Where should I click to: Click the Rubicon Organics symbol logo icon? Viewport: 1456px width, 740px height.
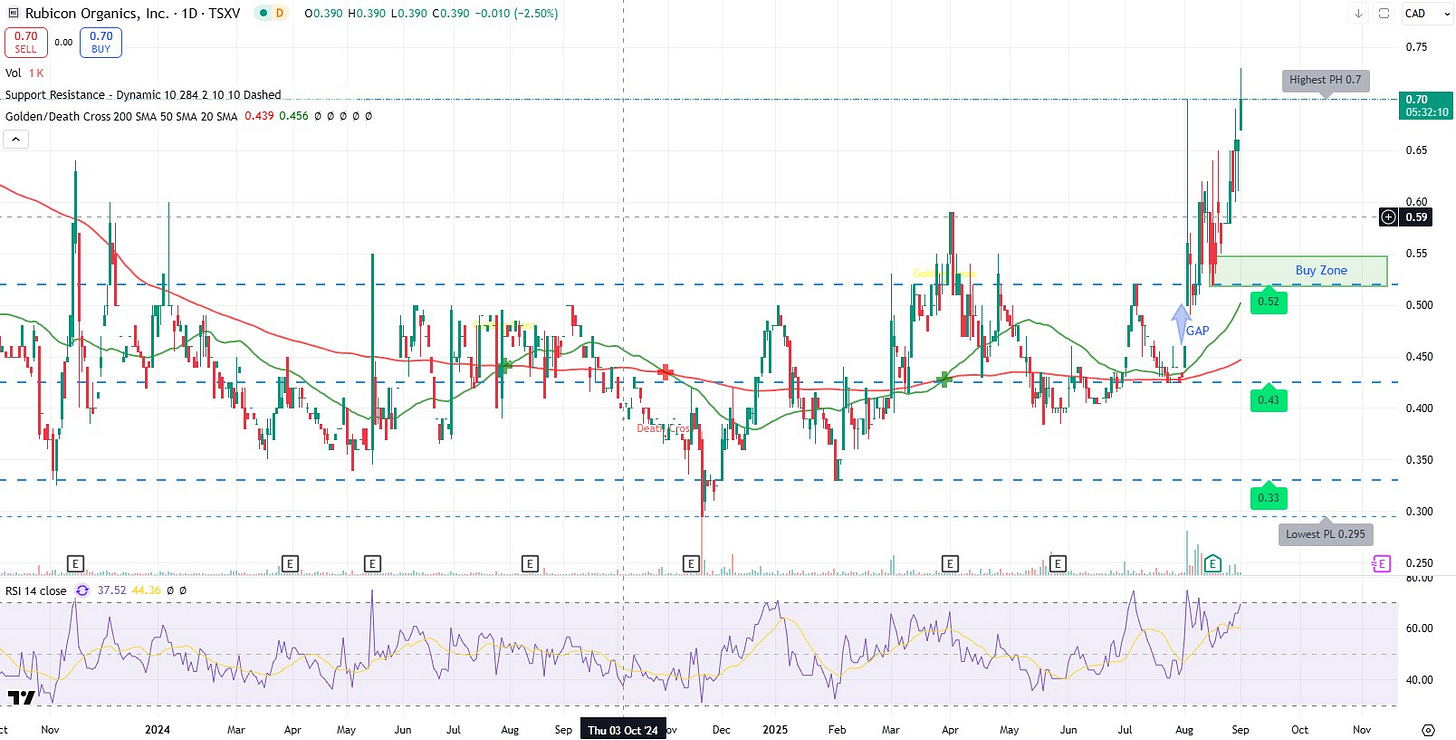pos(14,13)
